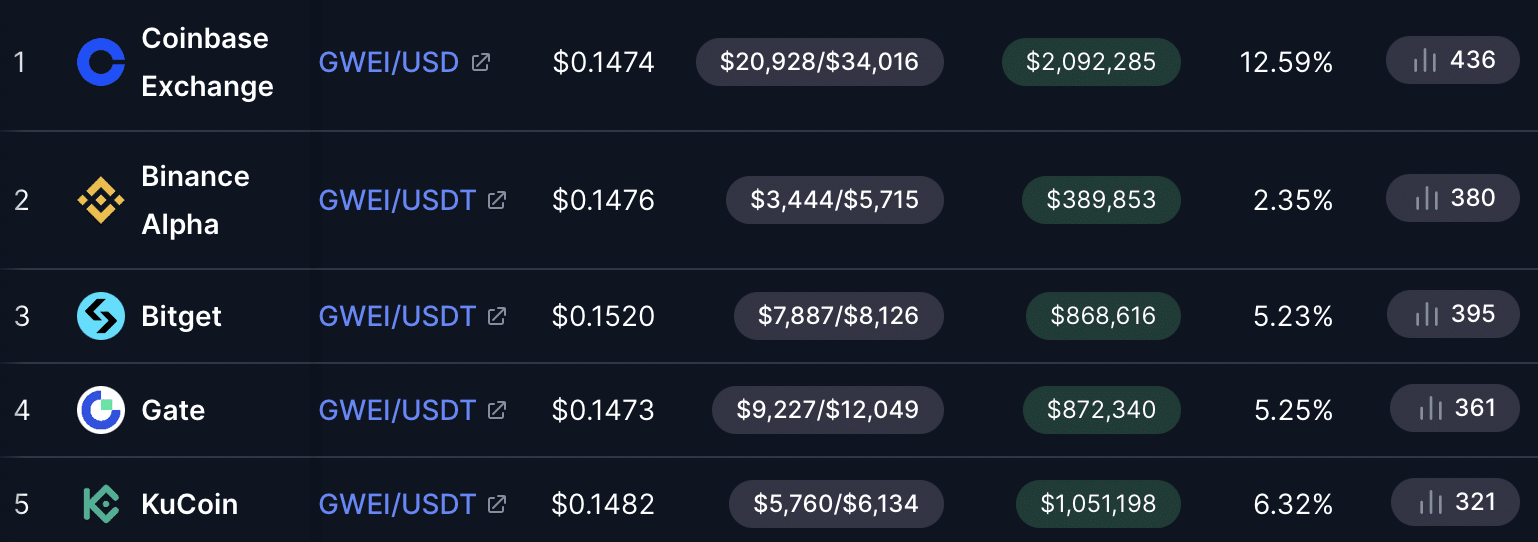Open the GWEI/USDT pair on KuCoin
The height and width of the screenshot is (542, 1538).
point(397,504)
